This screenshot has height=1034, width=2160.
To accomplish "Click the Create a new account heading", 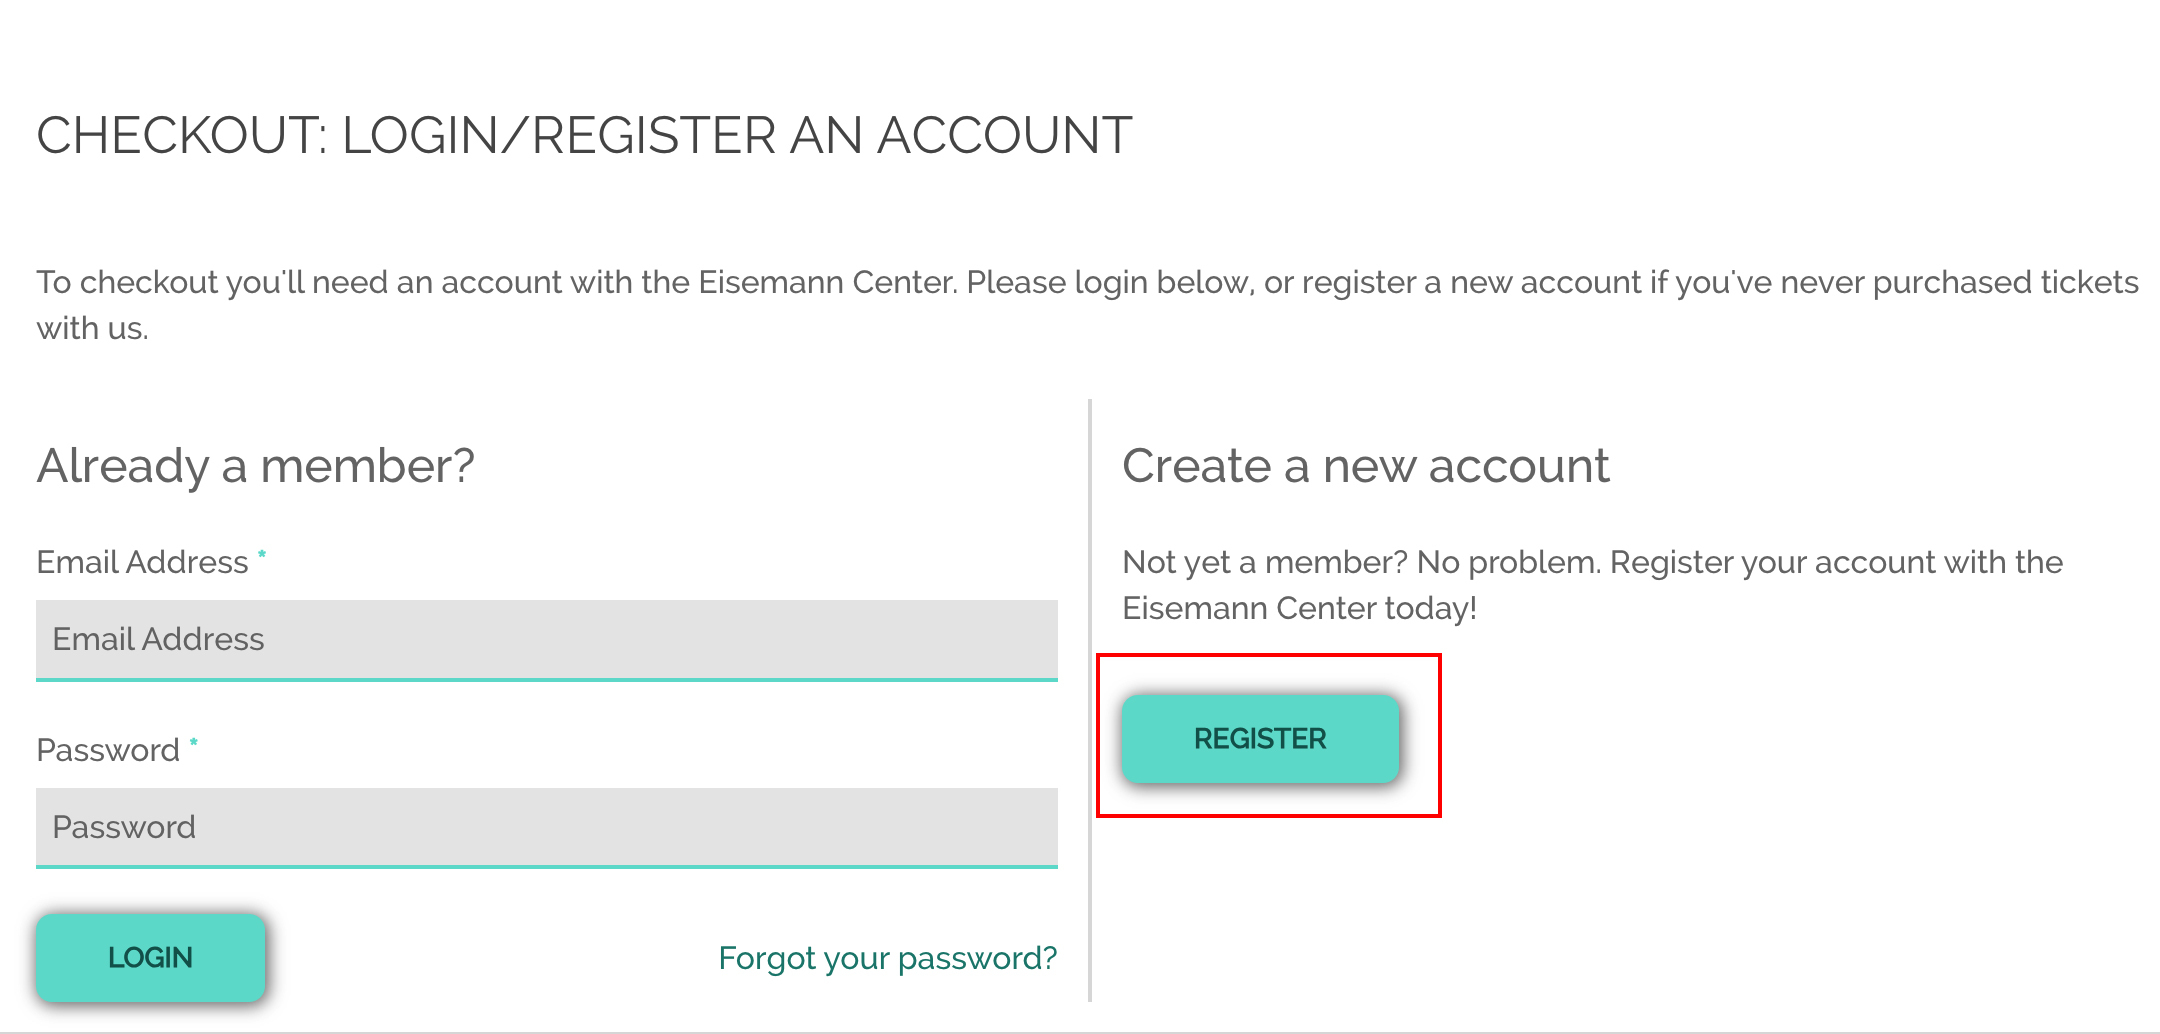I will [1365, 466].
